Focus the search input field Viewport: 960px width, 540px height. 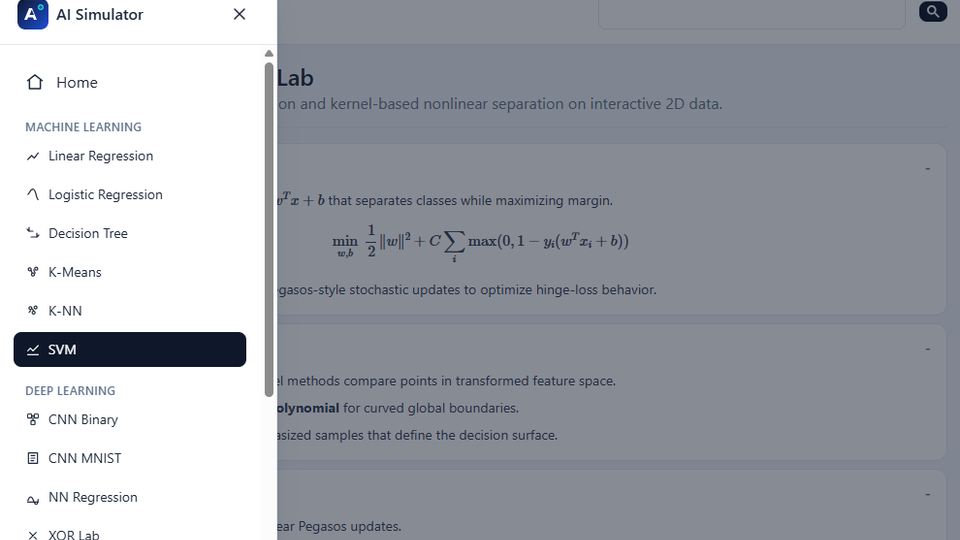[x=753, y=12]
